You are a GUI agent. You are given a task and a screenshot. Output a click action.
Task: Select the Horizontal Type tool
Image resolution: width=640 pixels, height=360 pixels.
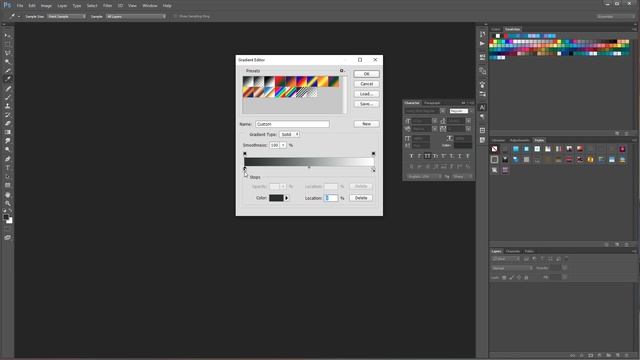[8, 168]
